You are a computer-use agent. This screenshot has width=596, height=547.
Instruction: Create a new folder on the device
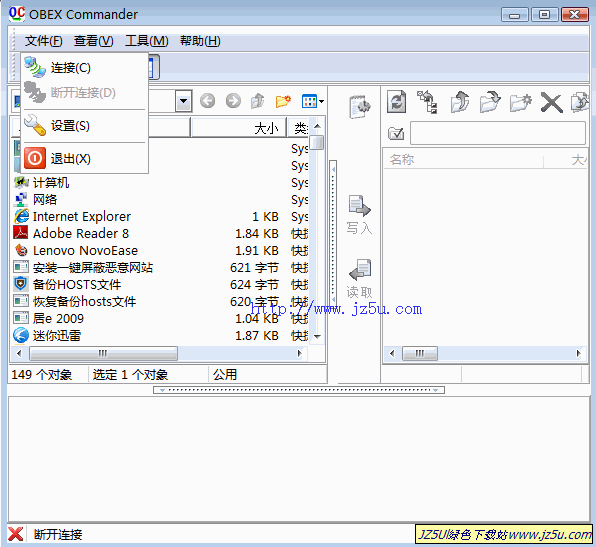click(520, 102)
